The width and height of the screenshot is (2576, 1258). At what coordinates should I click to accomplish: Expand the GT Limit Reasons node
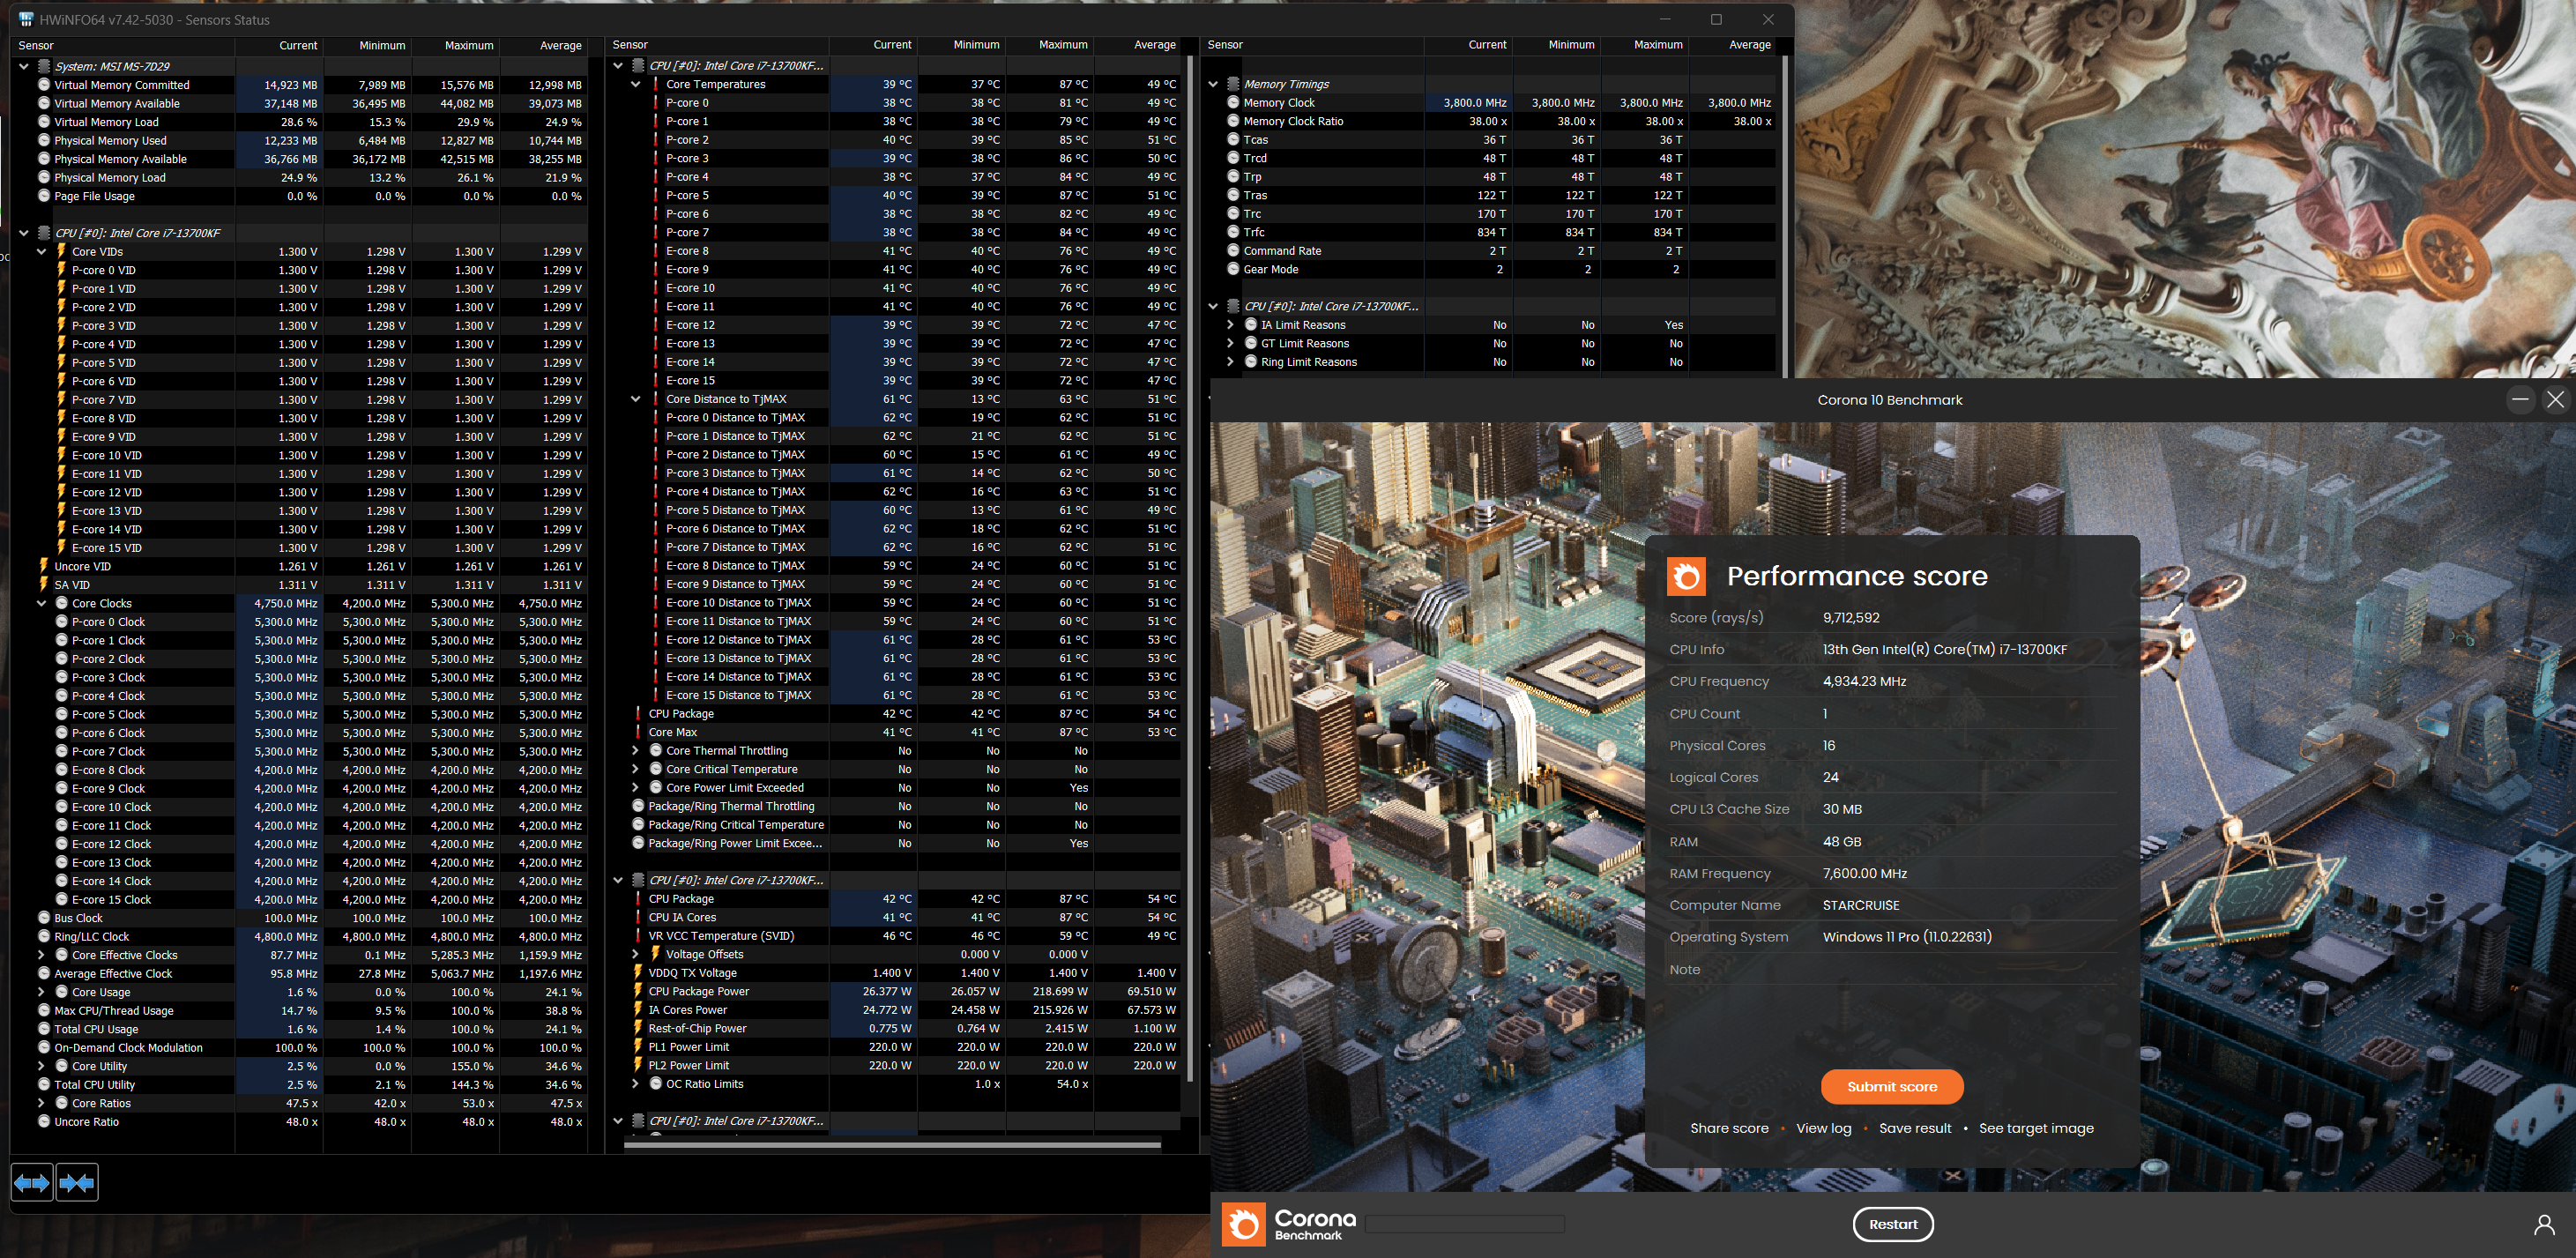click(1230, 343)
